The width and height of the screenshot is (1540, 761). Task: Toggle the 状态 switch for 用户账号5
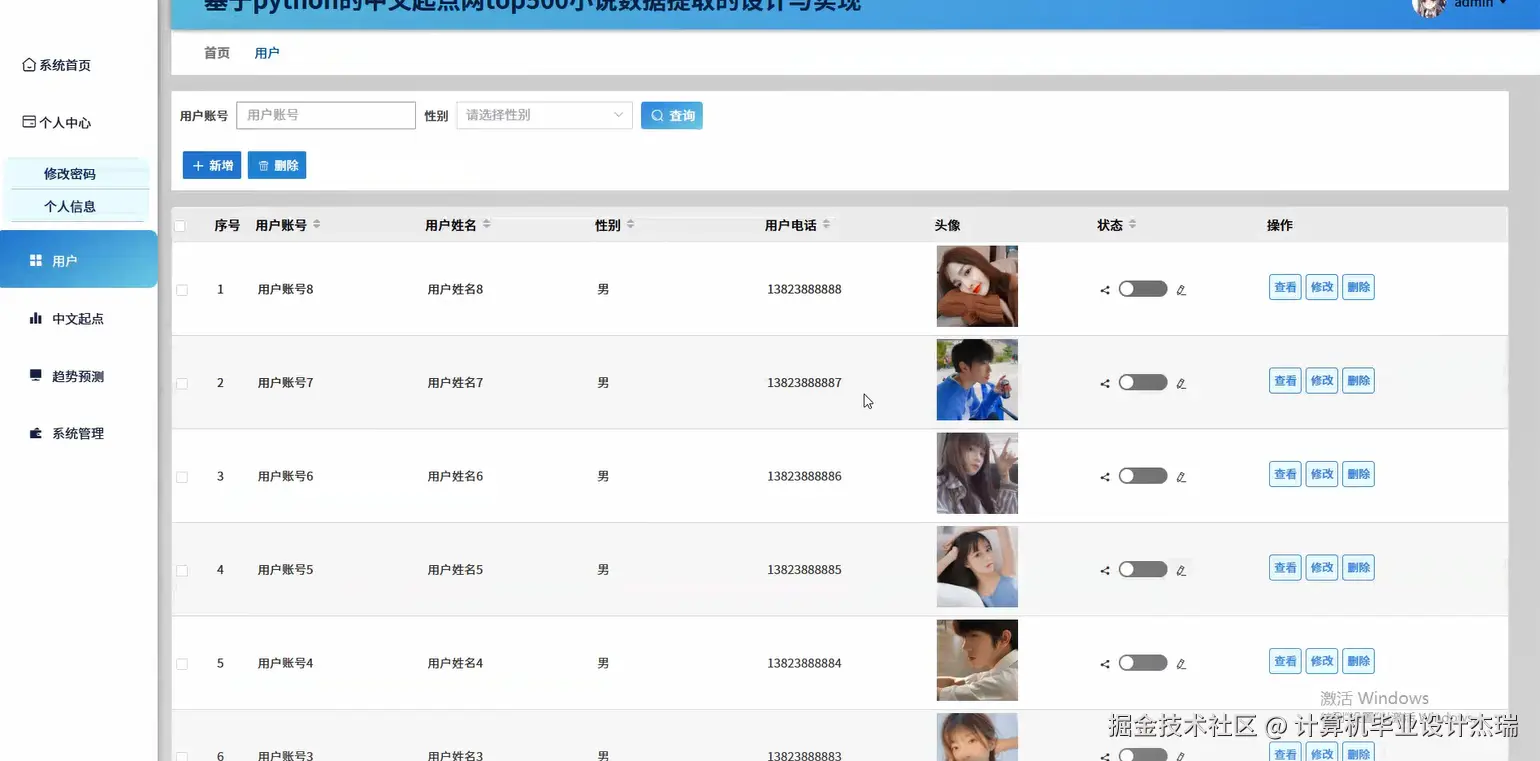pos(1143,569)
